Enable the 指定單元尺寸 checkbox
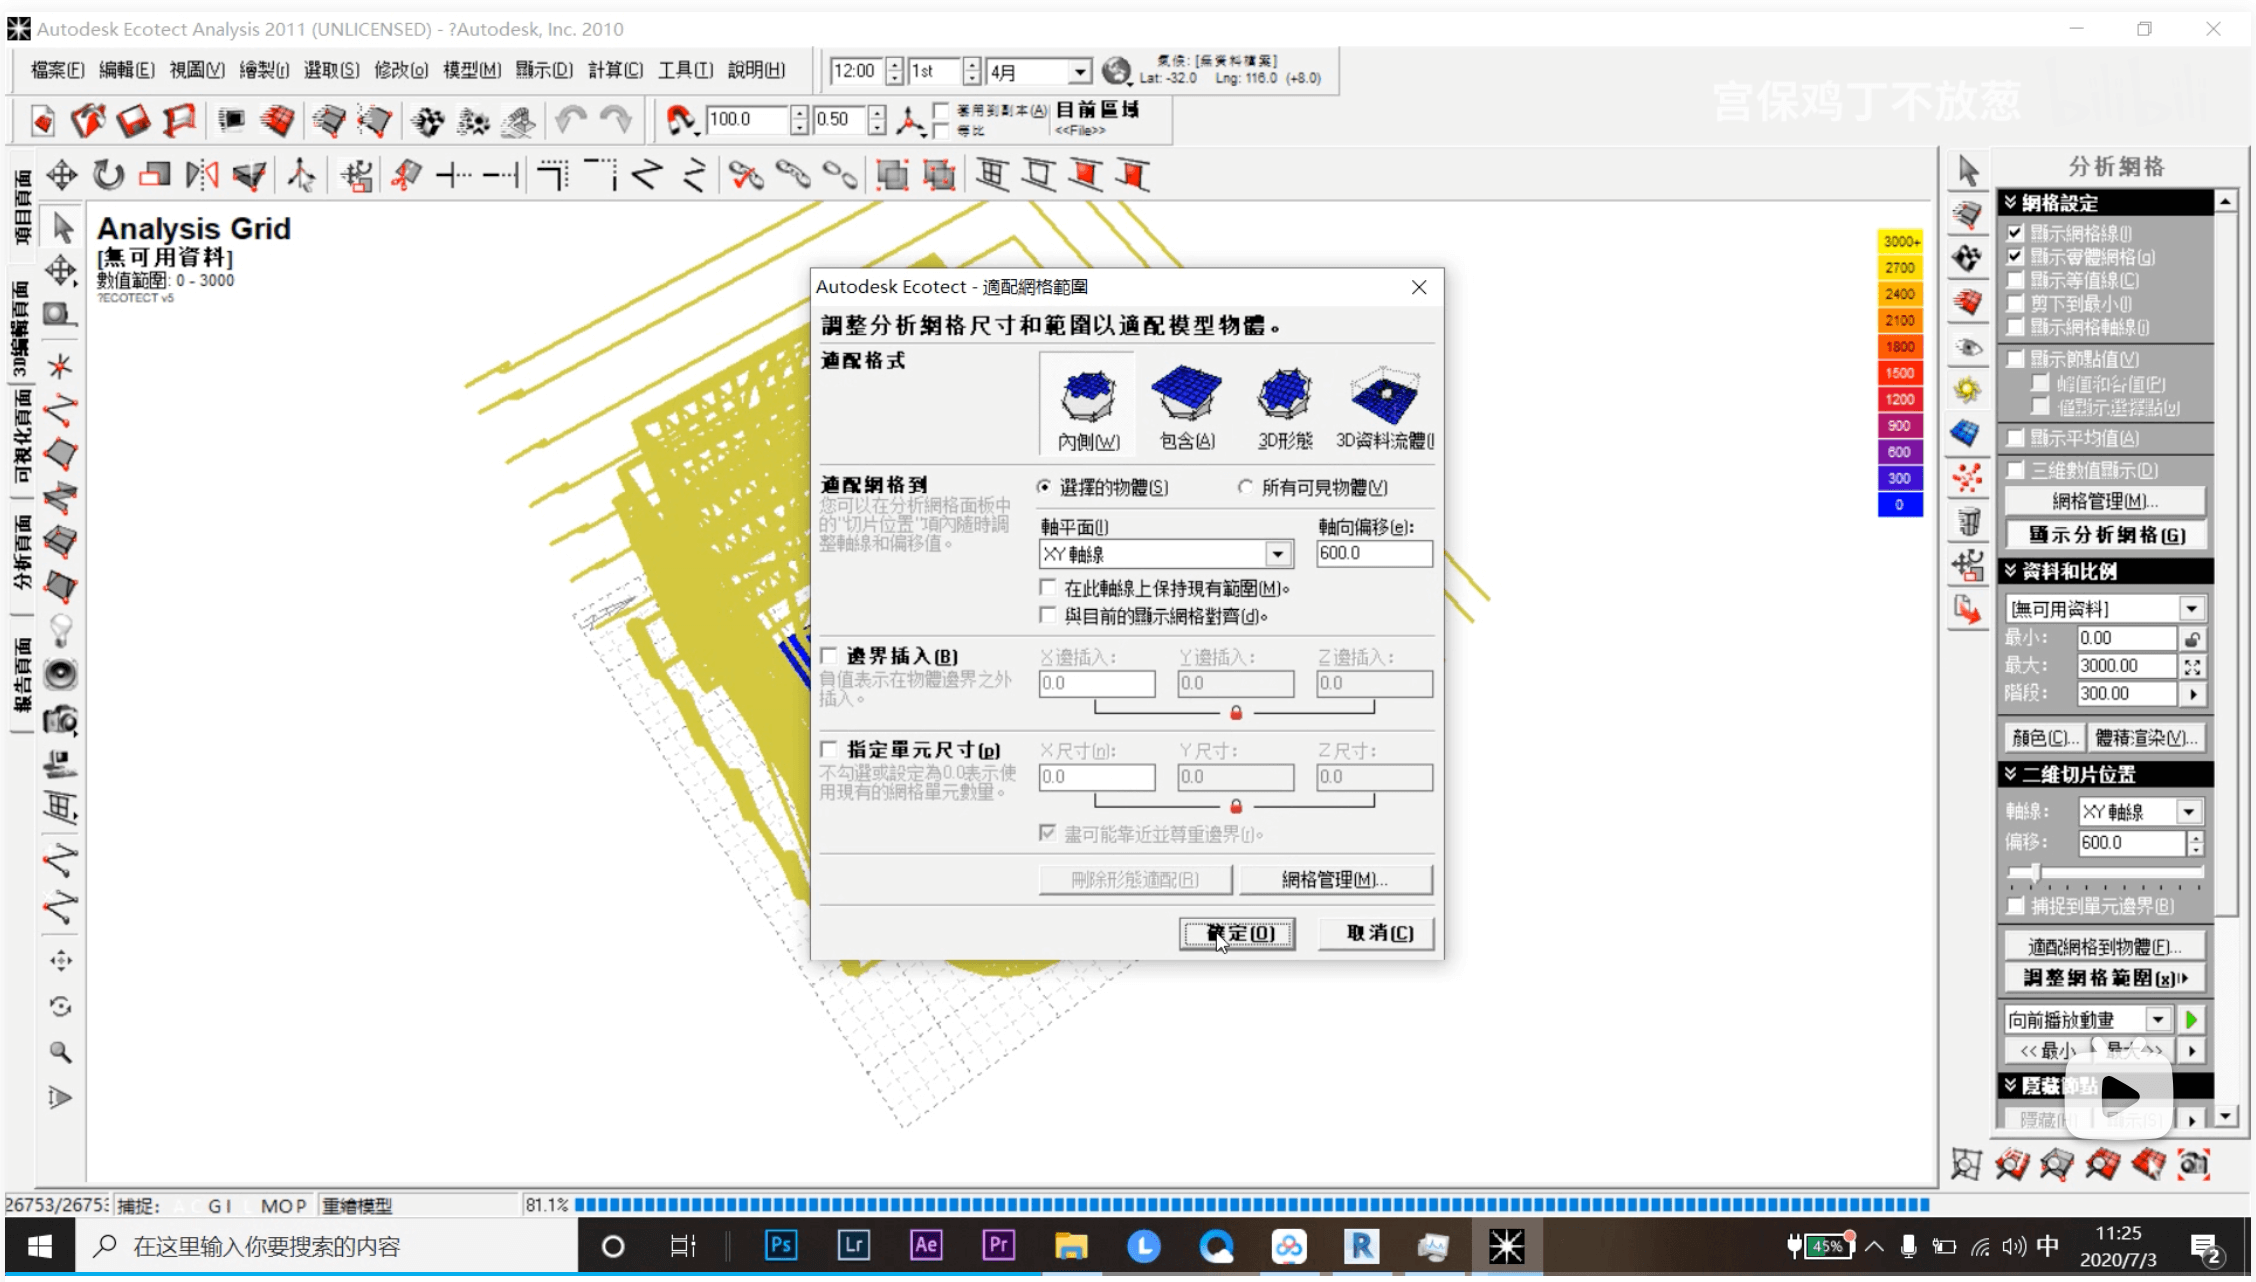Viewport: 2256px width, 1282px height. point(829,749)
